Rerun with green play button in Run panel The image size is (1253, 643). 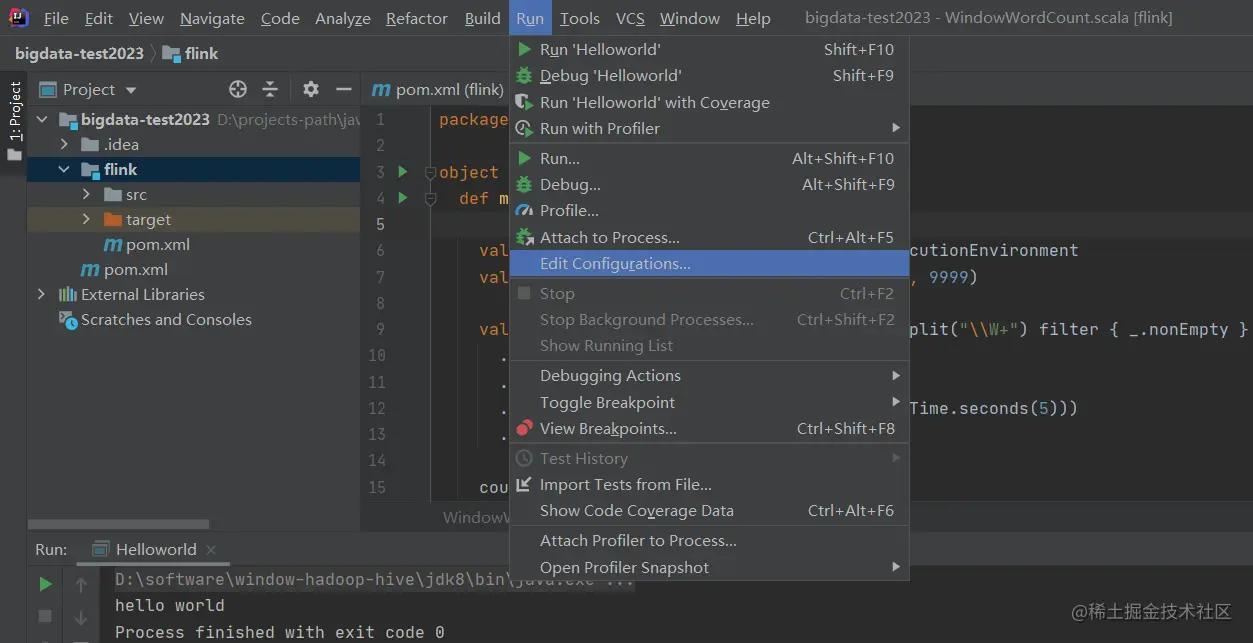tap(45, 584)
